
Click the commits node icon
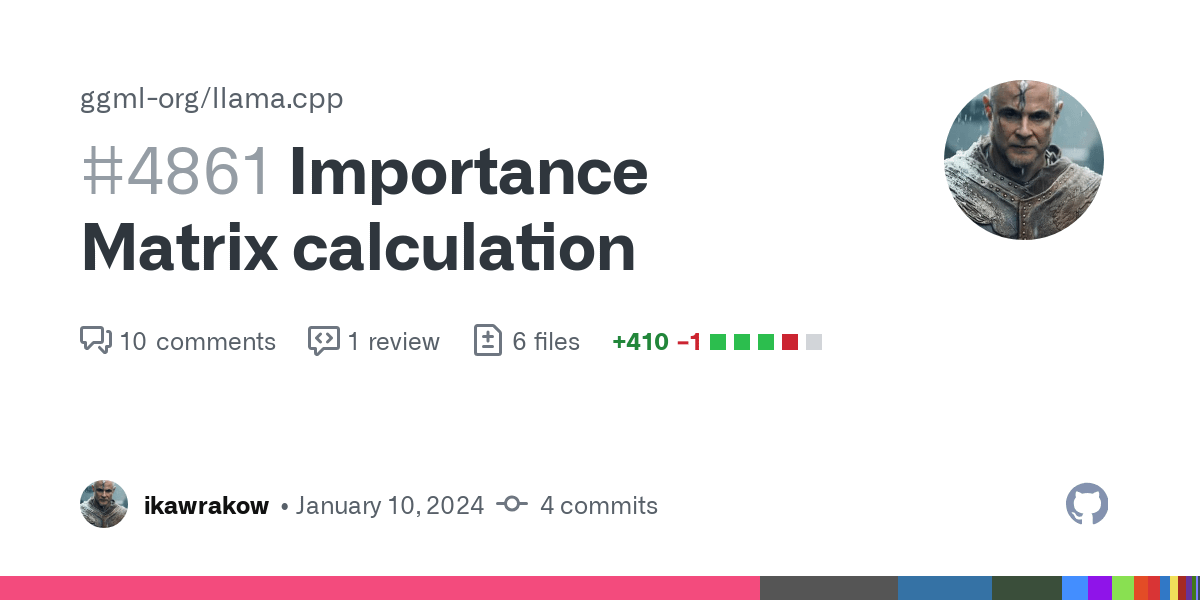coord(511,505)
